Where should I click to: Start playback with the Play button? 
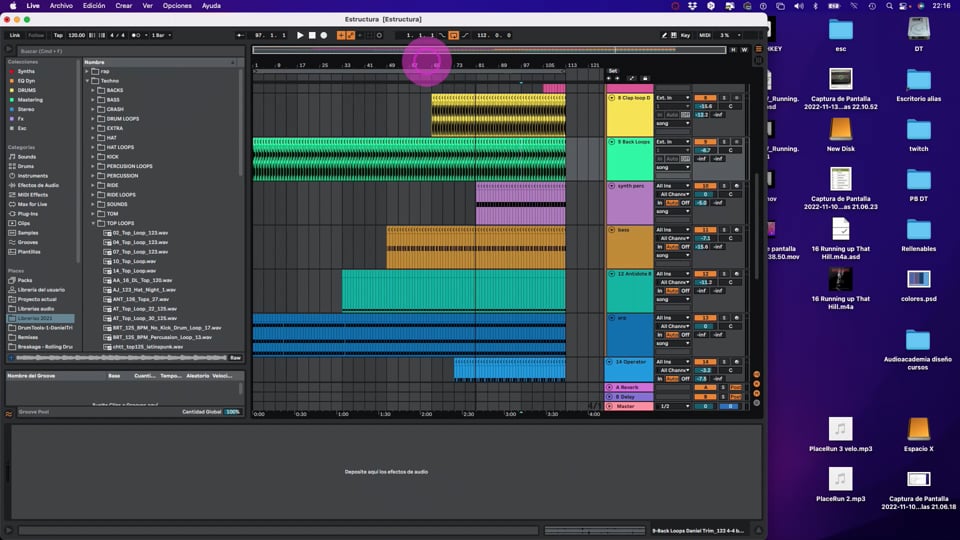point(300,36)
